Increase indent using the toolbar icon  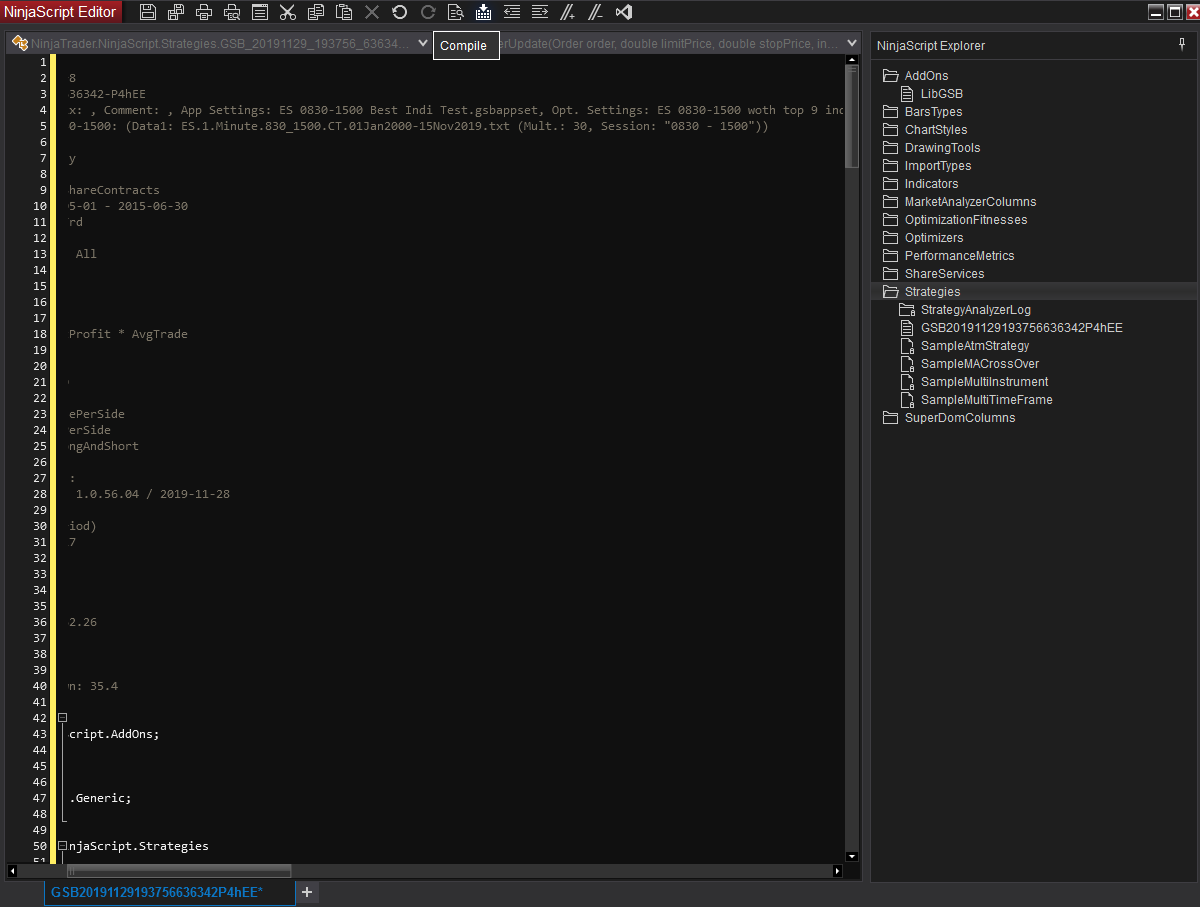pos(540,12)
